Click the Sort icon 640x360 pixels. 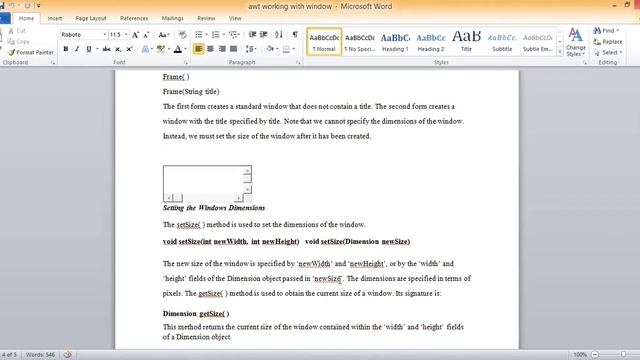[x=279, y=35]
